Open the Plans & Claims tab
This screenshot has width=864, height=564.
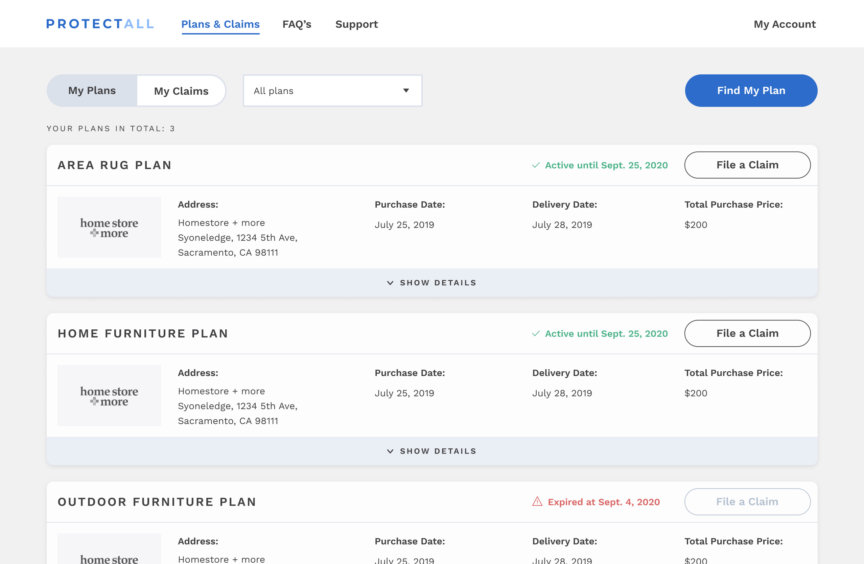tap(220, 24)
